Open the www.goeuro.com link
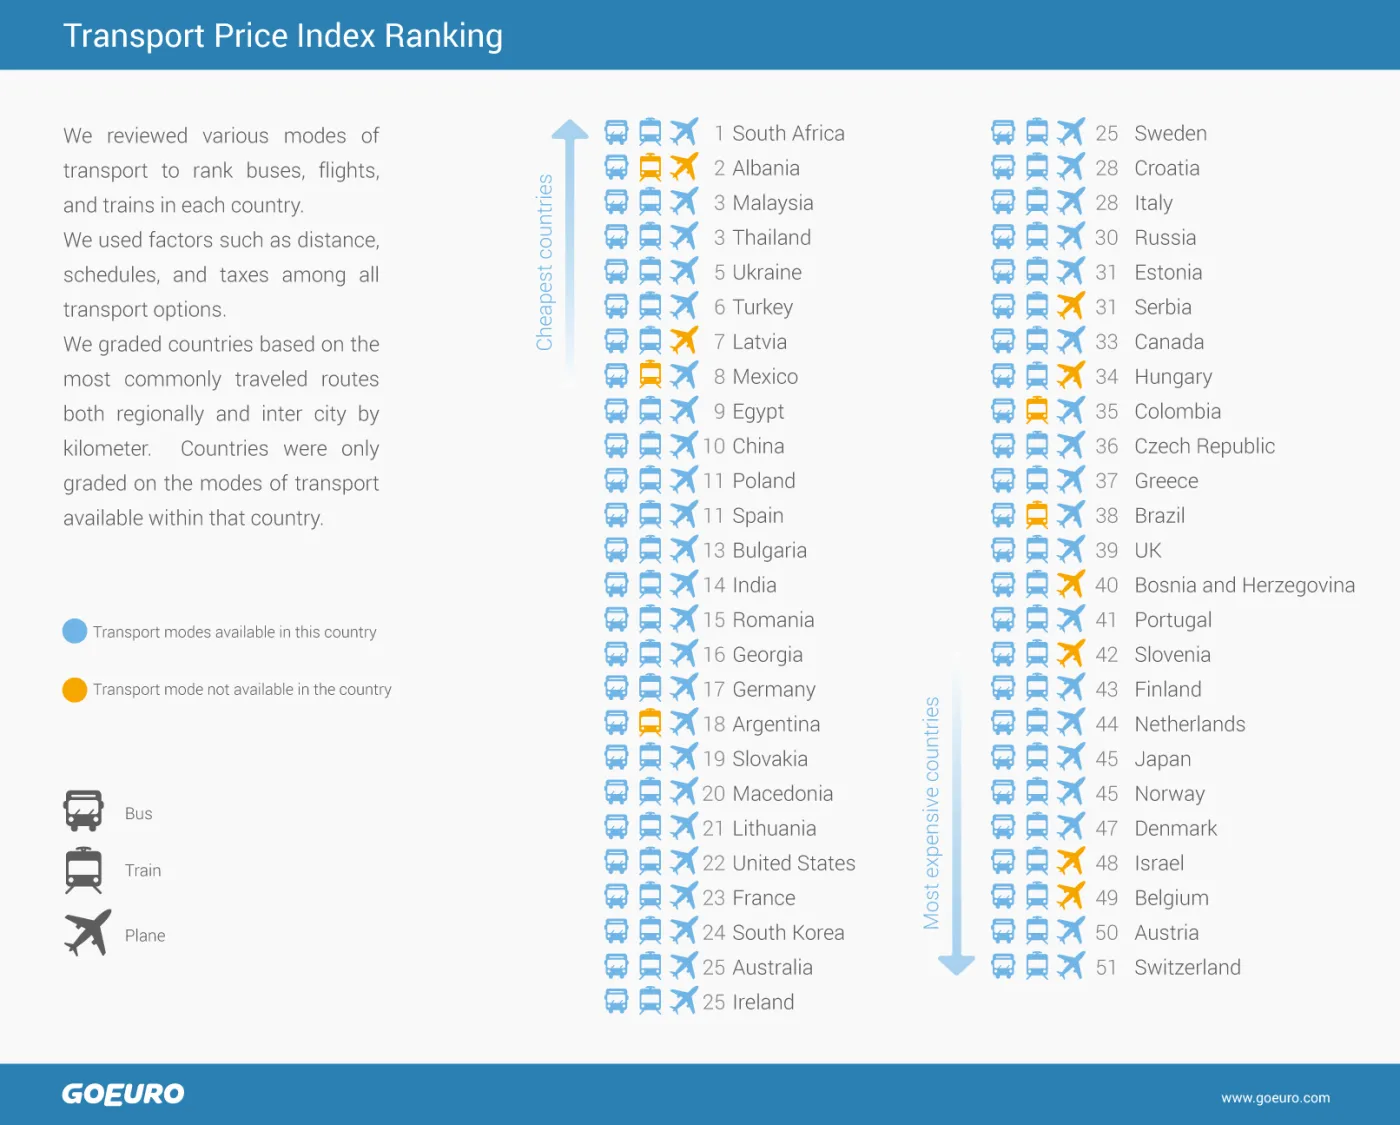 point(1275,1097)
